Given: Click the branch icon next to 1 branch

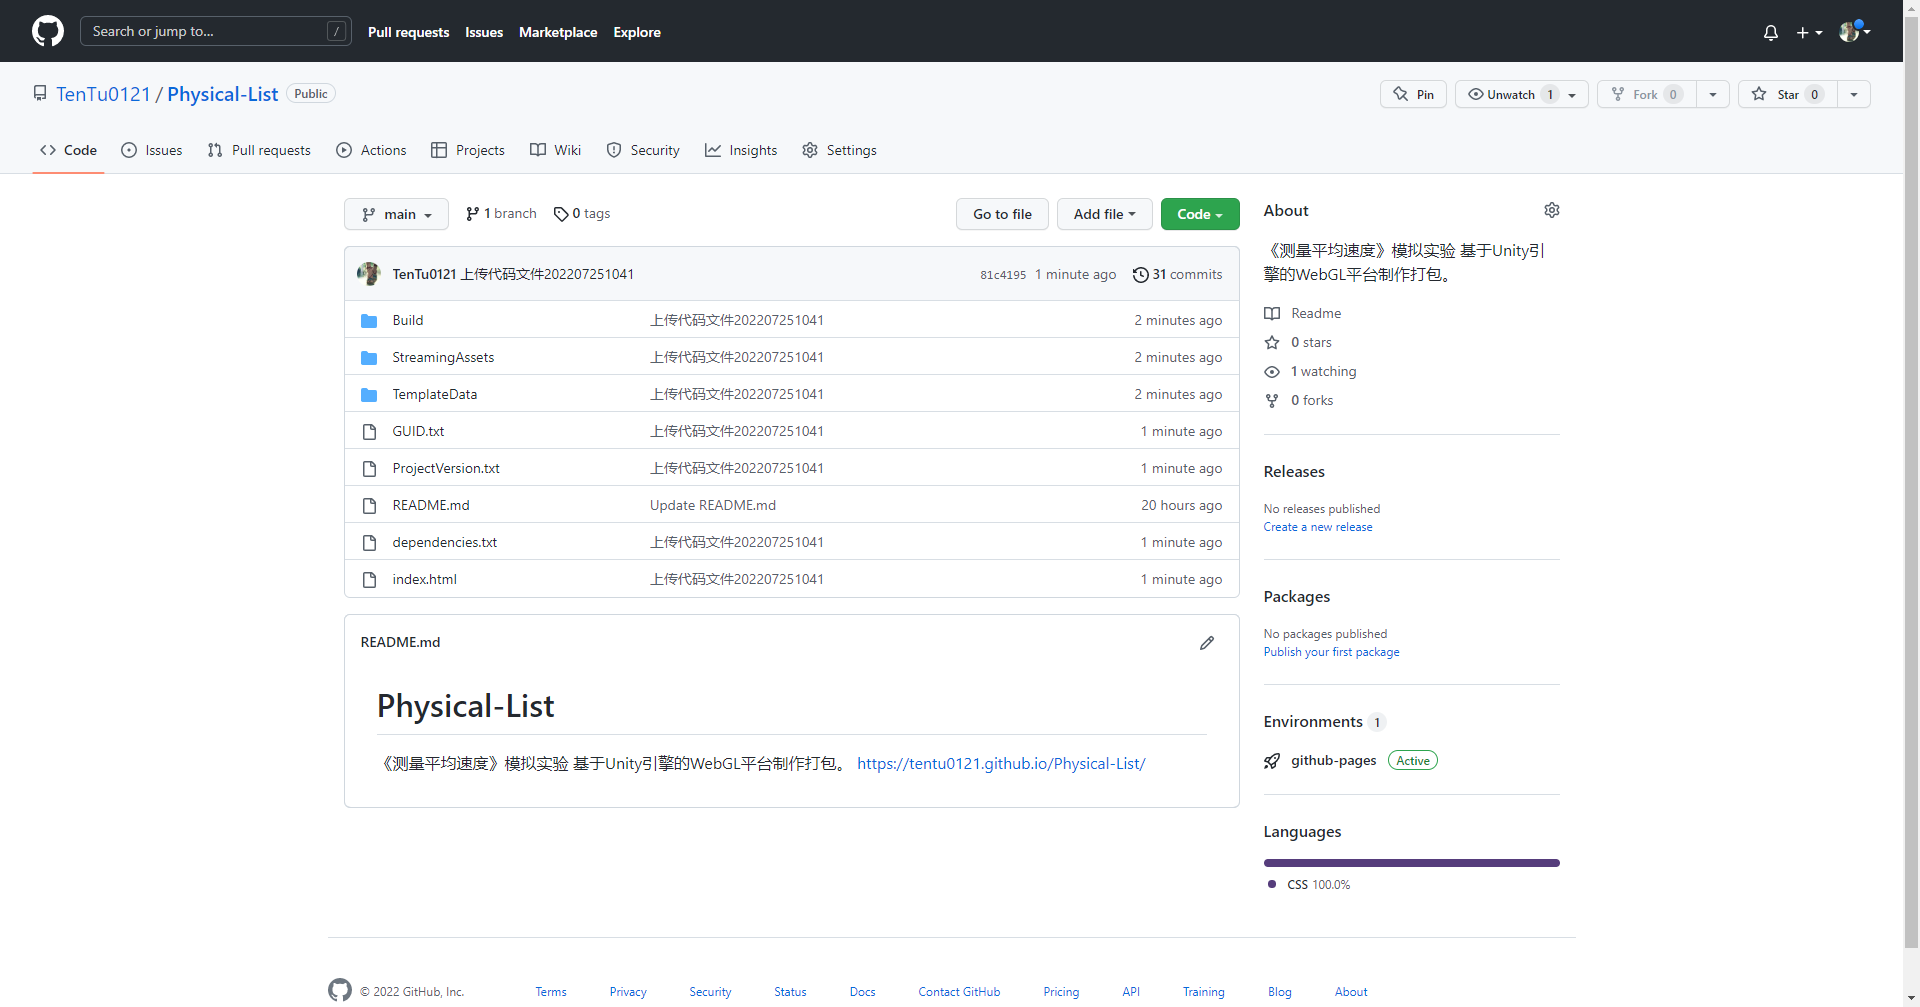Looking at the screenshot, I should coord(472,214).
